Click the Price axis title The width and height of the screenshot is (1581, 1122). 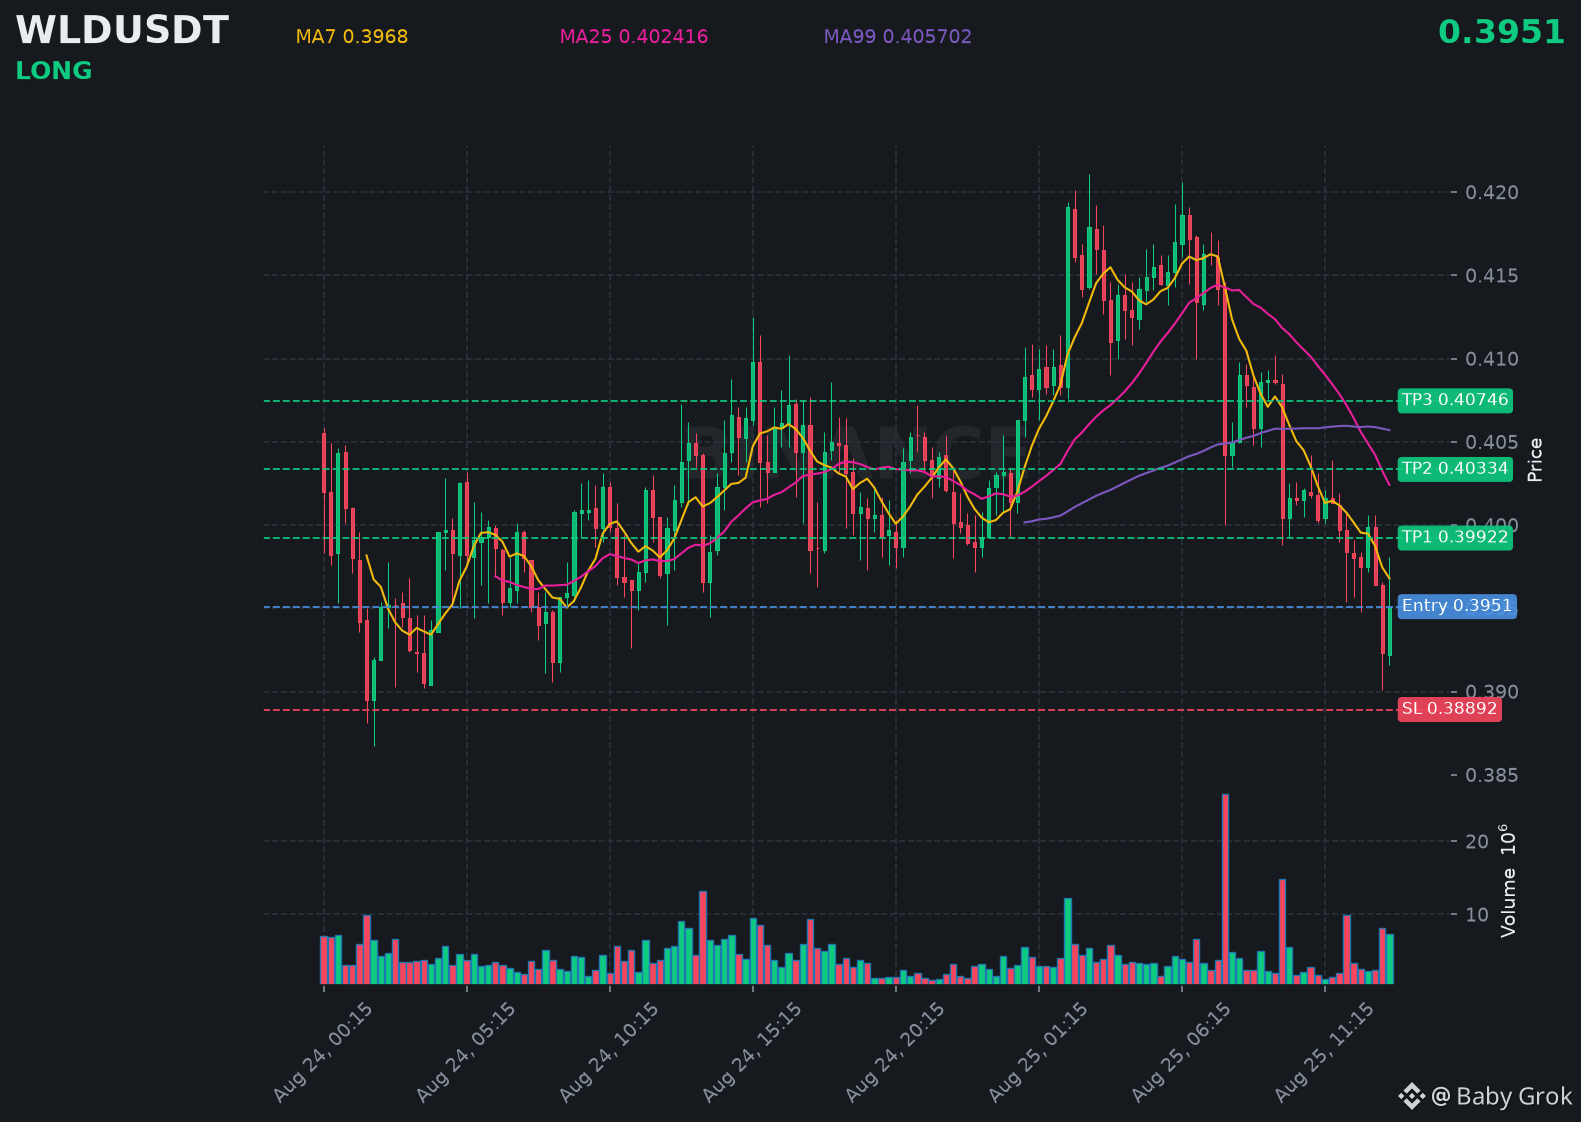(x=1535, y=460)
